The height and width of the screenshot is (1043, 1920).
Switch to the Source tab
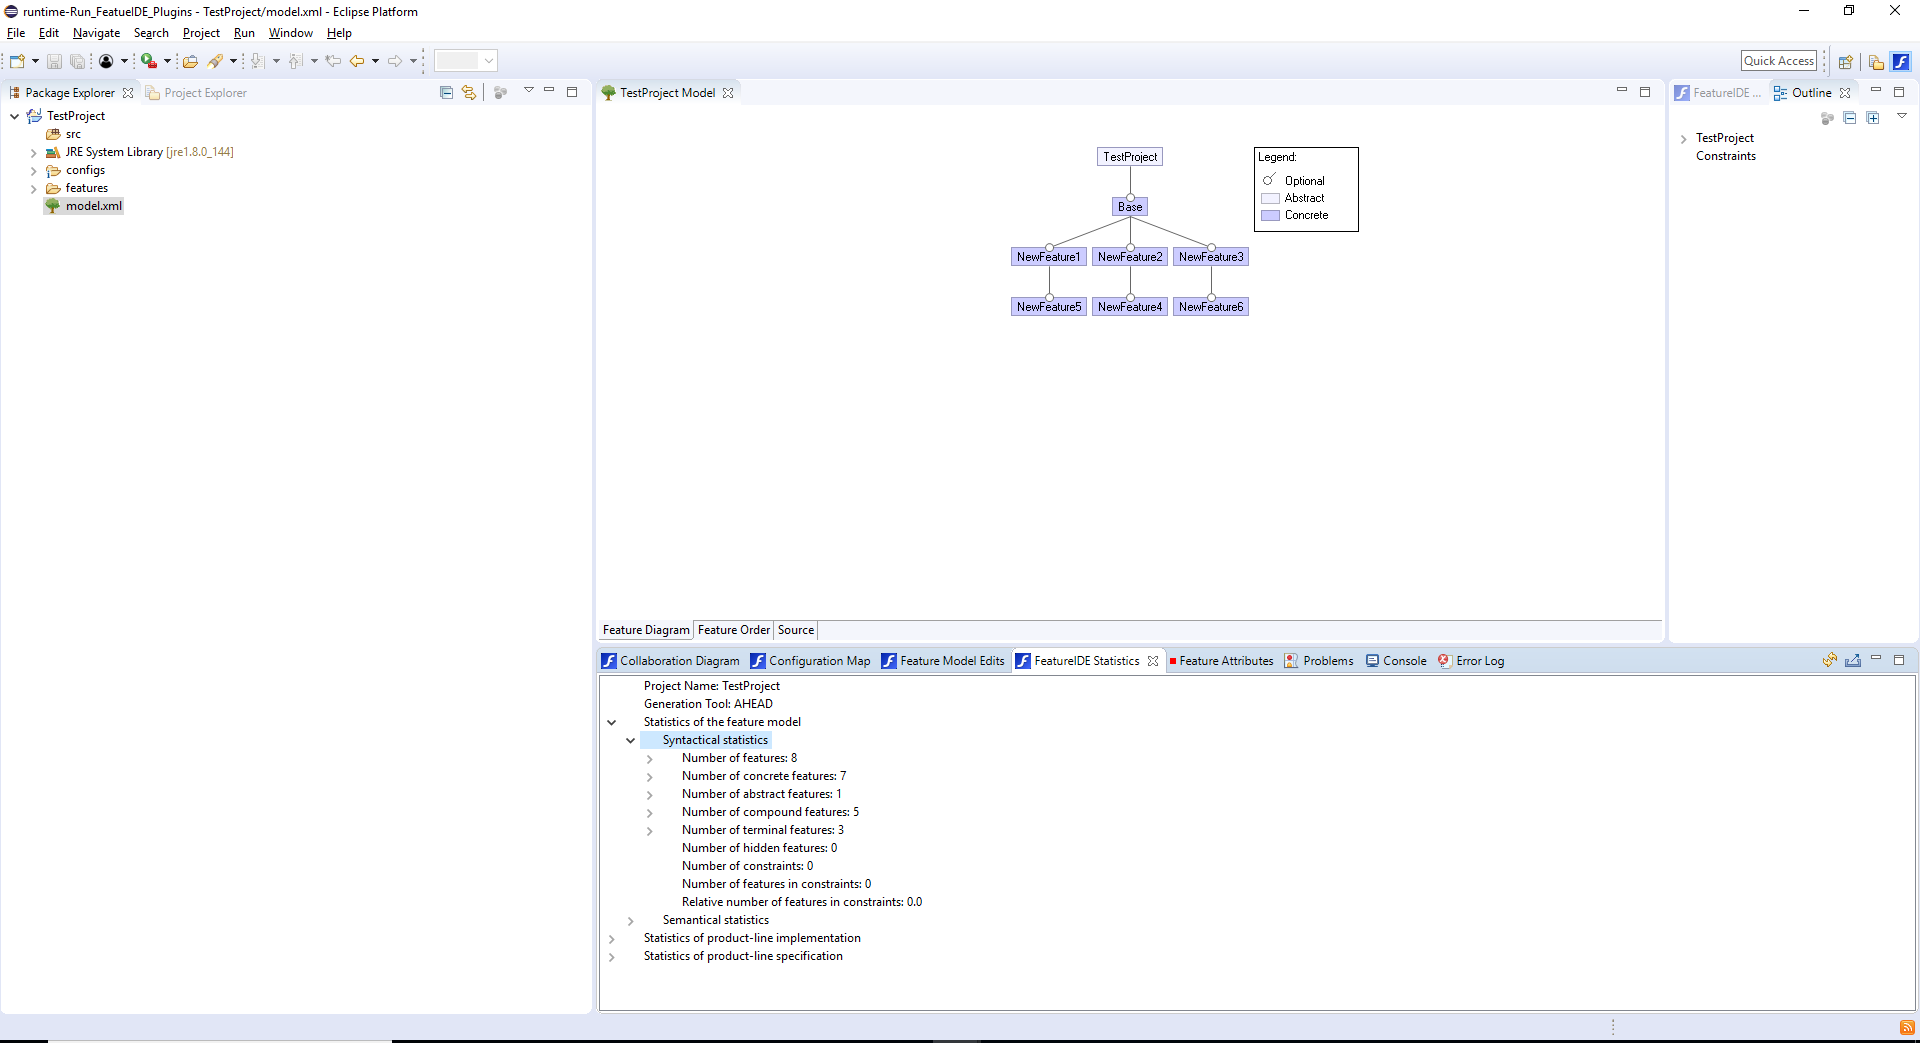795,630
